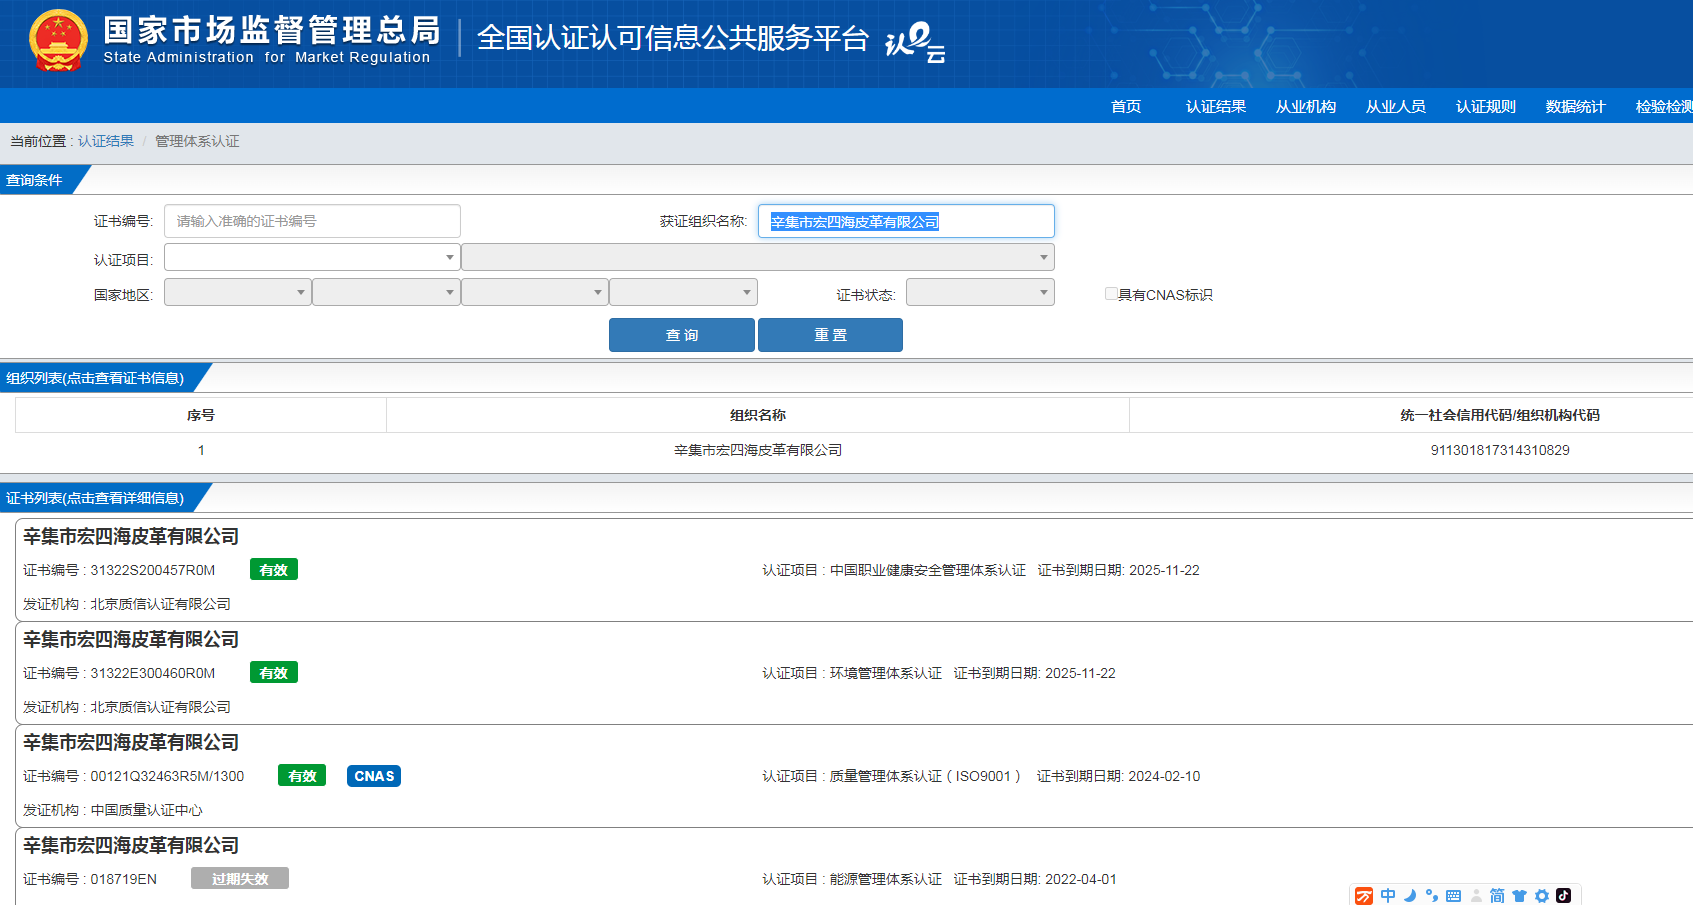Click the 查询 search button
The height and width of the screenshot is (905, 1693).
[x=682, y=335]
